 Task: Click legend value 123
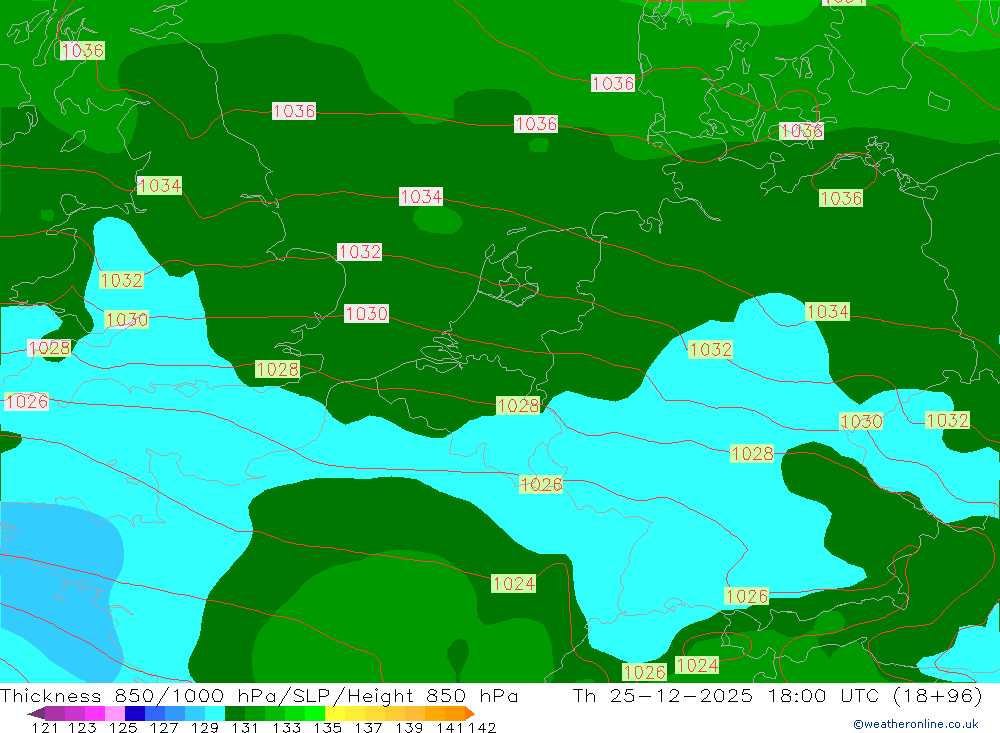tap(82, 727)
